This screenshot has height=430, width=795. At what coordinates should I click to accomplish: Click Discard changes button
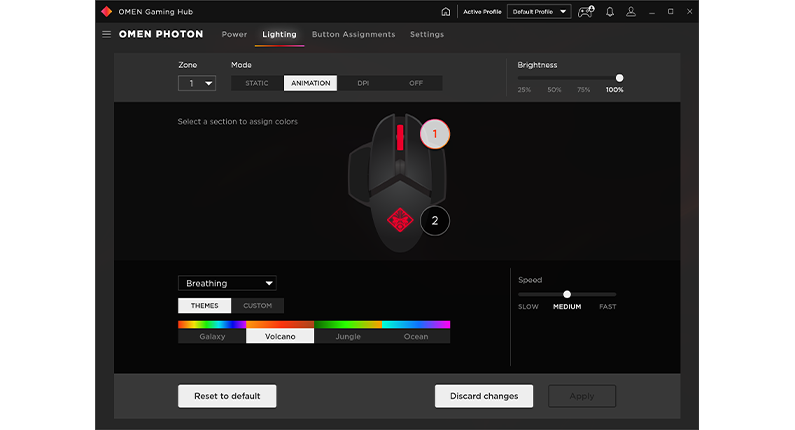(x=484, y=396)
